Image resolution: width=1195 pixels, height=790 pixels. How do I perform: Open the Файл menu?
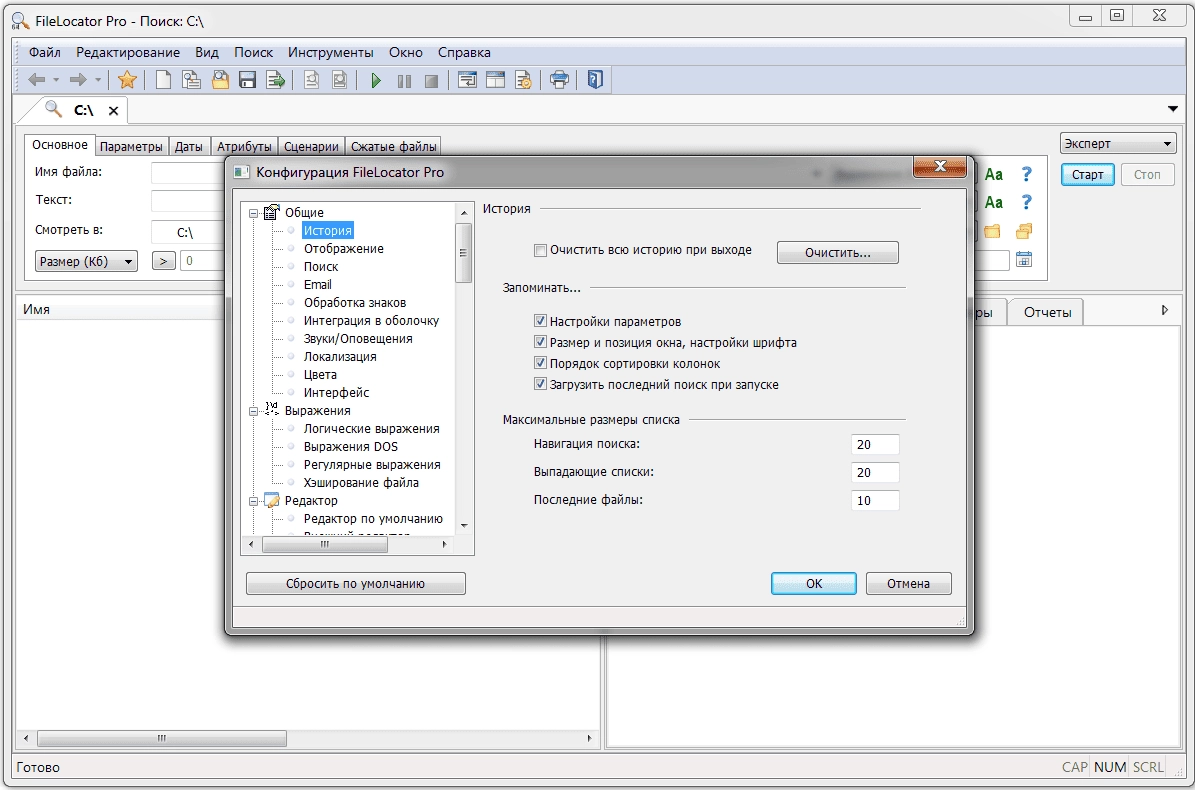[45, 53]
